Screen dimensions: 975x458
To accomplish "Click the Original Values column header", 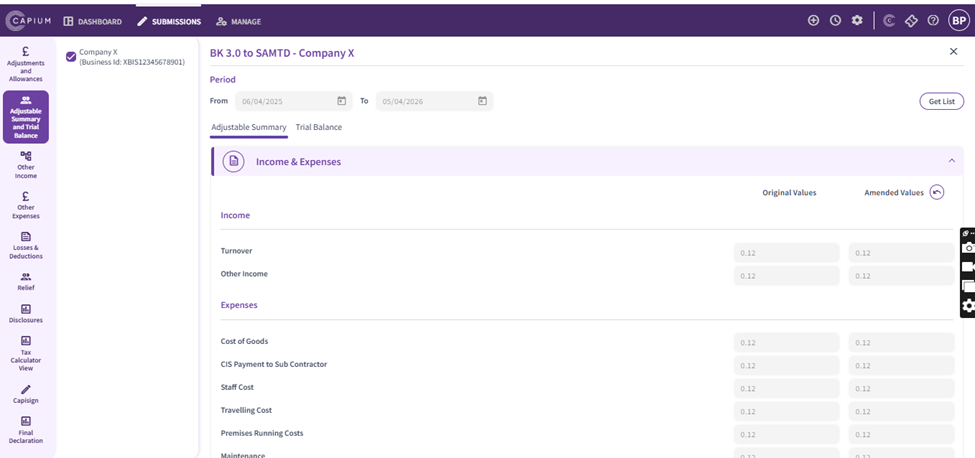I will [x=789, y=193].
